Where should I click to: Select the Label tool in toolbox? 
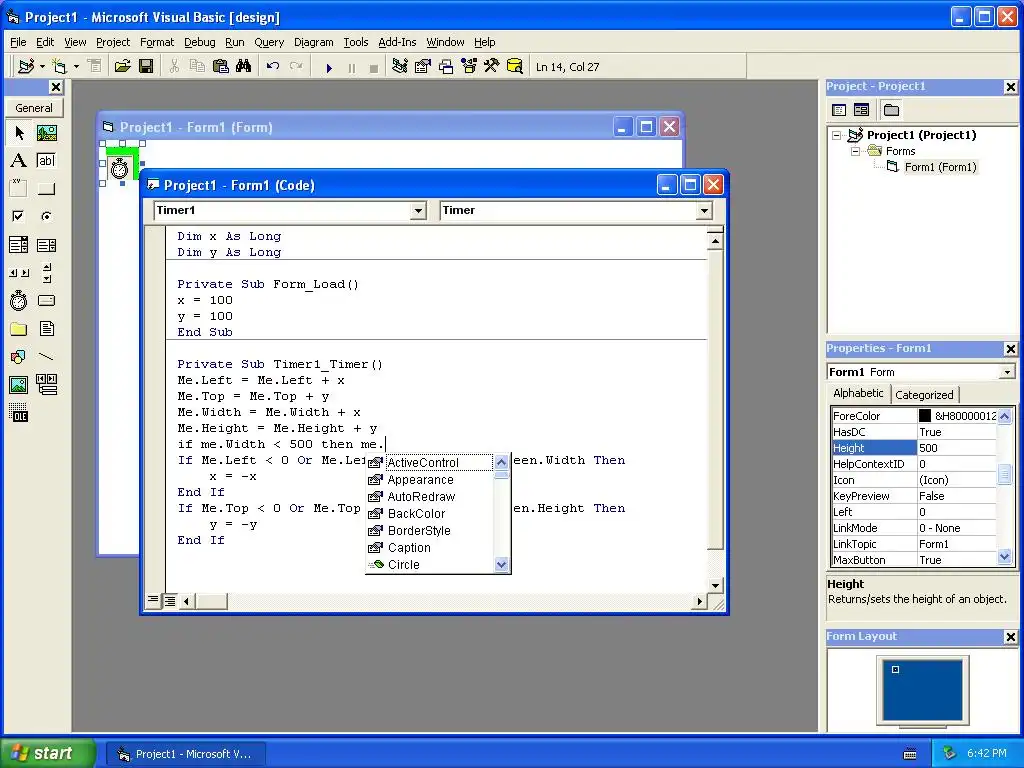tap(19, 161)
